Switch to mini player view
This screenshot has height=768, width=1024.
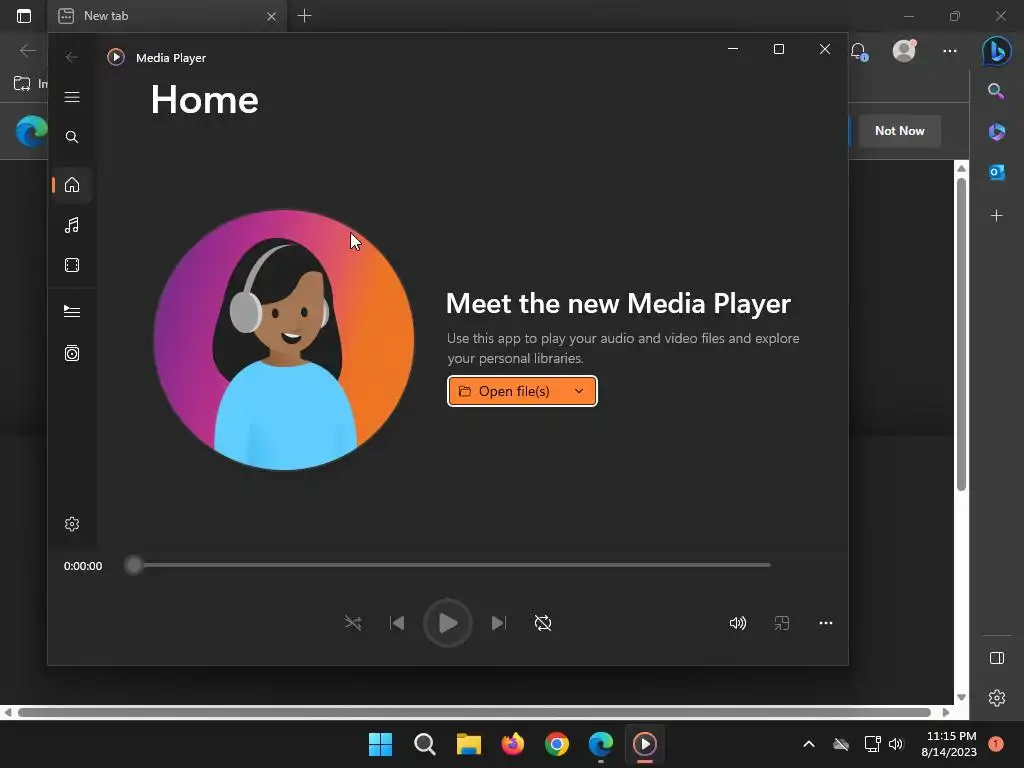point(782,623)
